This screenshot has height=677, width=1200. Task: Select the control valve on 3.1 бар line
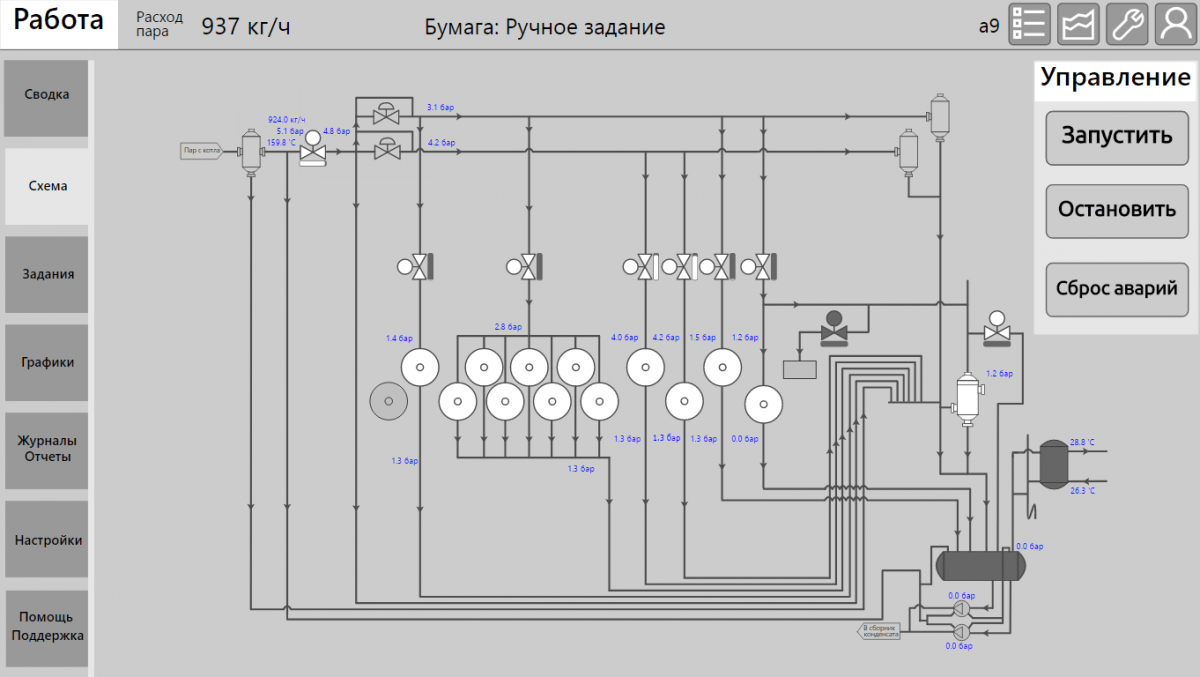(x=386, y=114)
